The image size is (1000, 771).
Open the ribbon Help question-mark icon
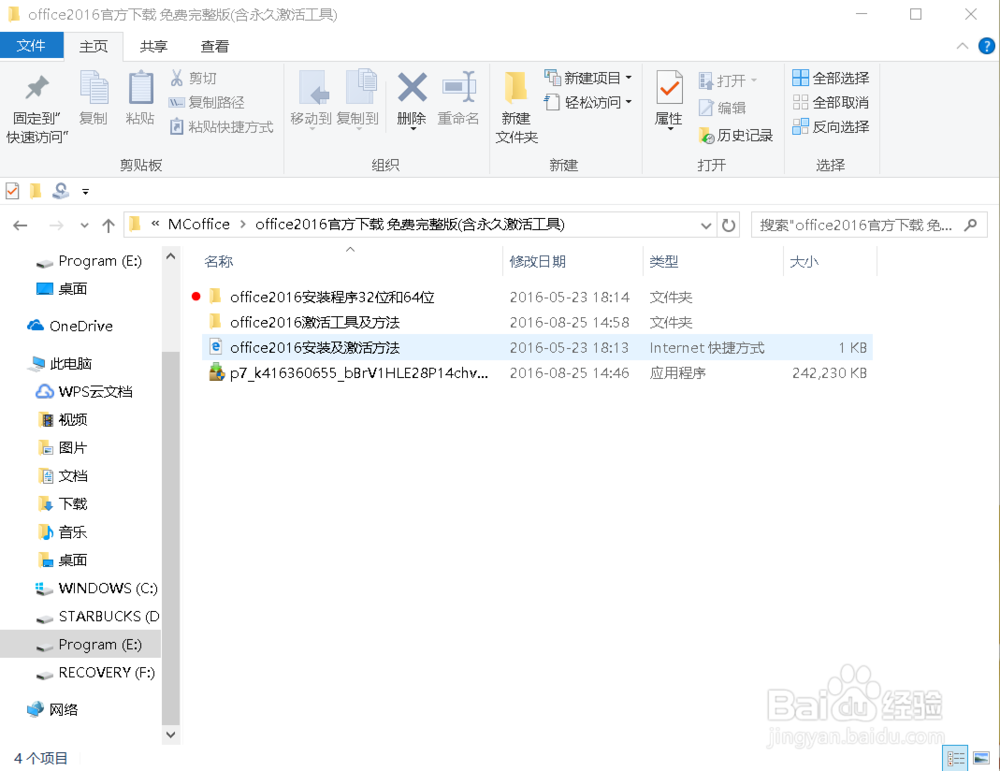[986, 46]
